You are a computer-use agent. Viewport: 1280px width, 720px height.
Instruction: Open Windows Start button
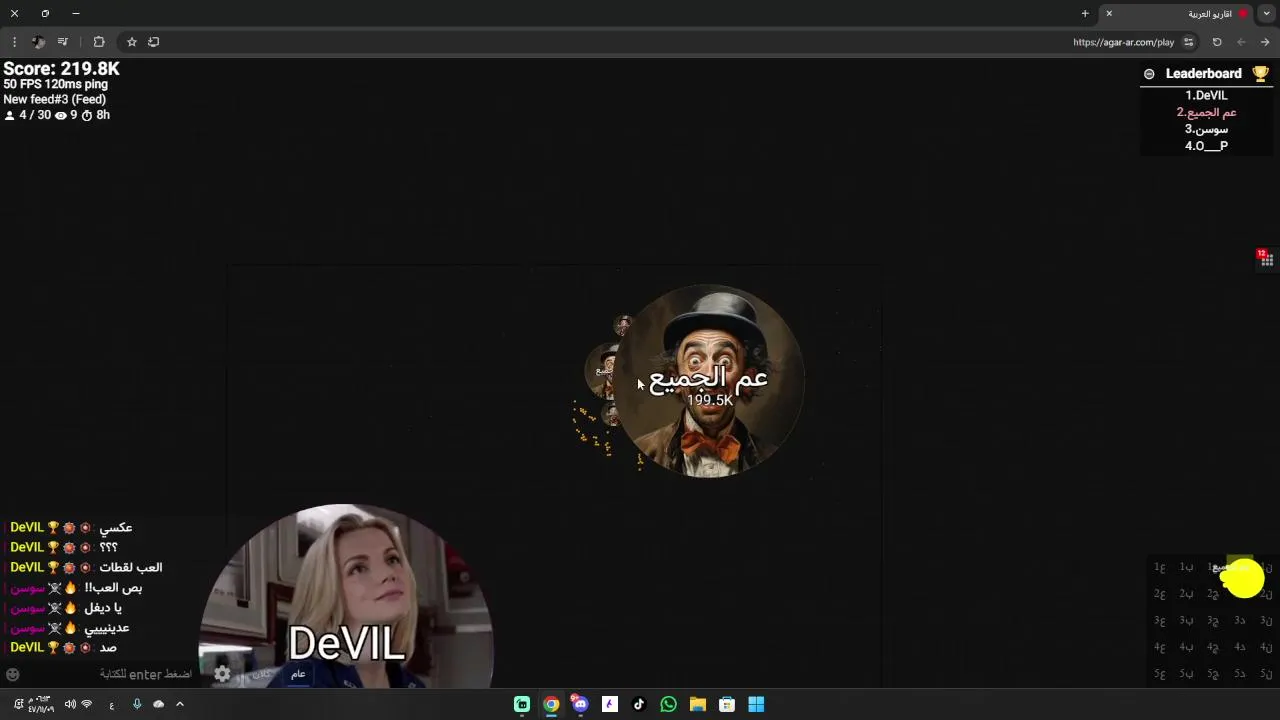coord(756,705)
